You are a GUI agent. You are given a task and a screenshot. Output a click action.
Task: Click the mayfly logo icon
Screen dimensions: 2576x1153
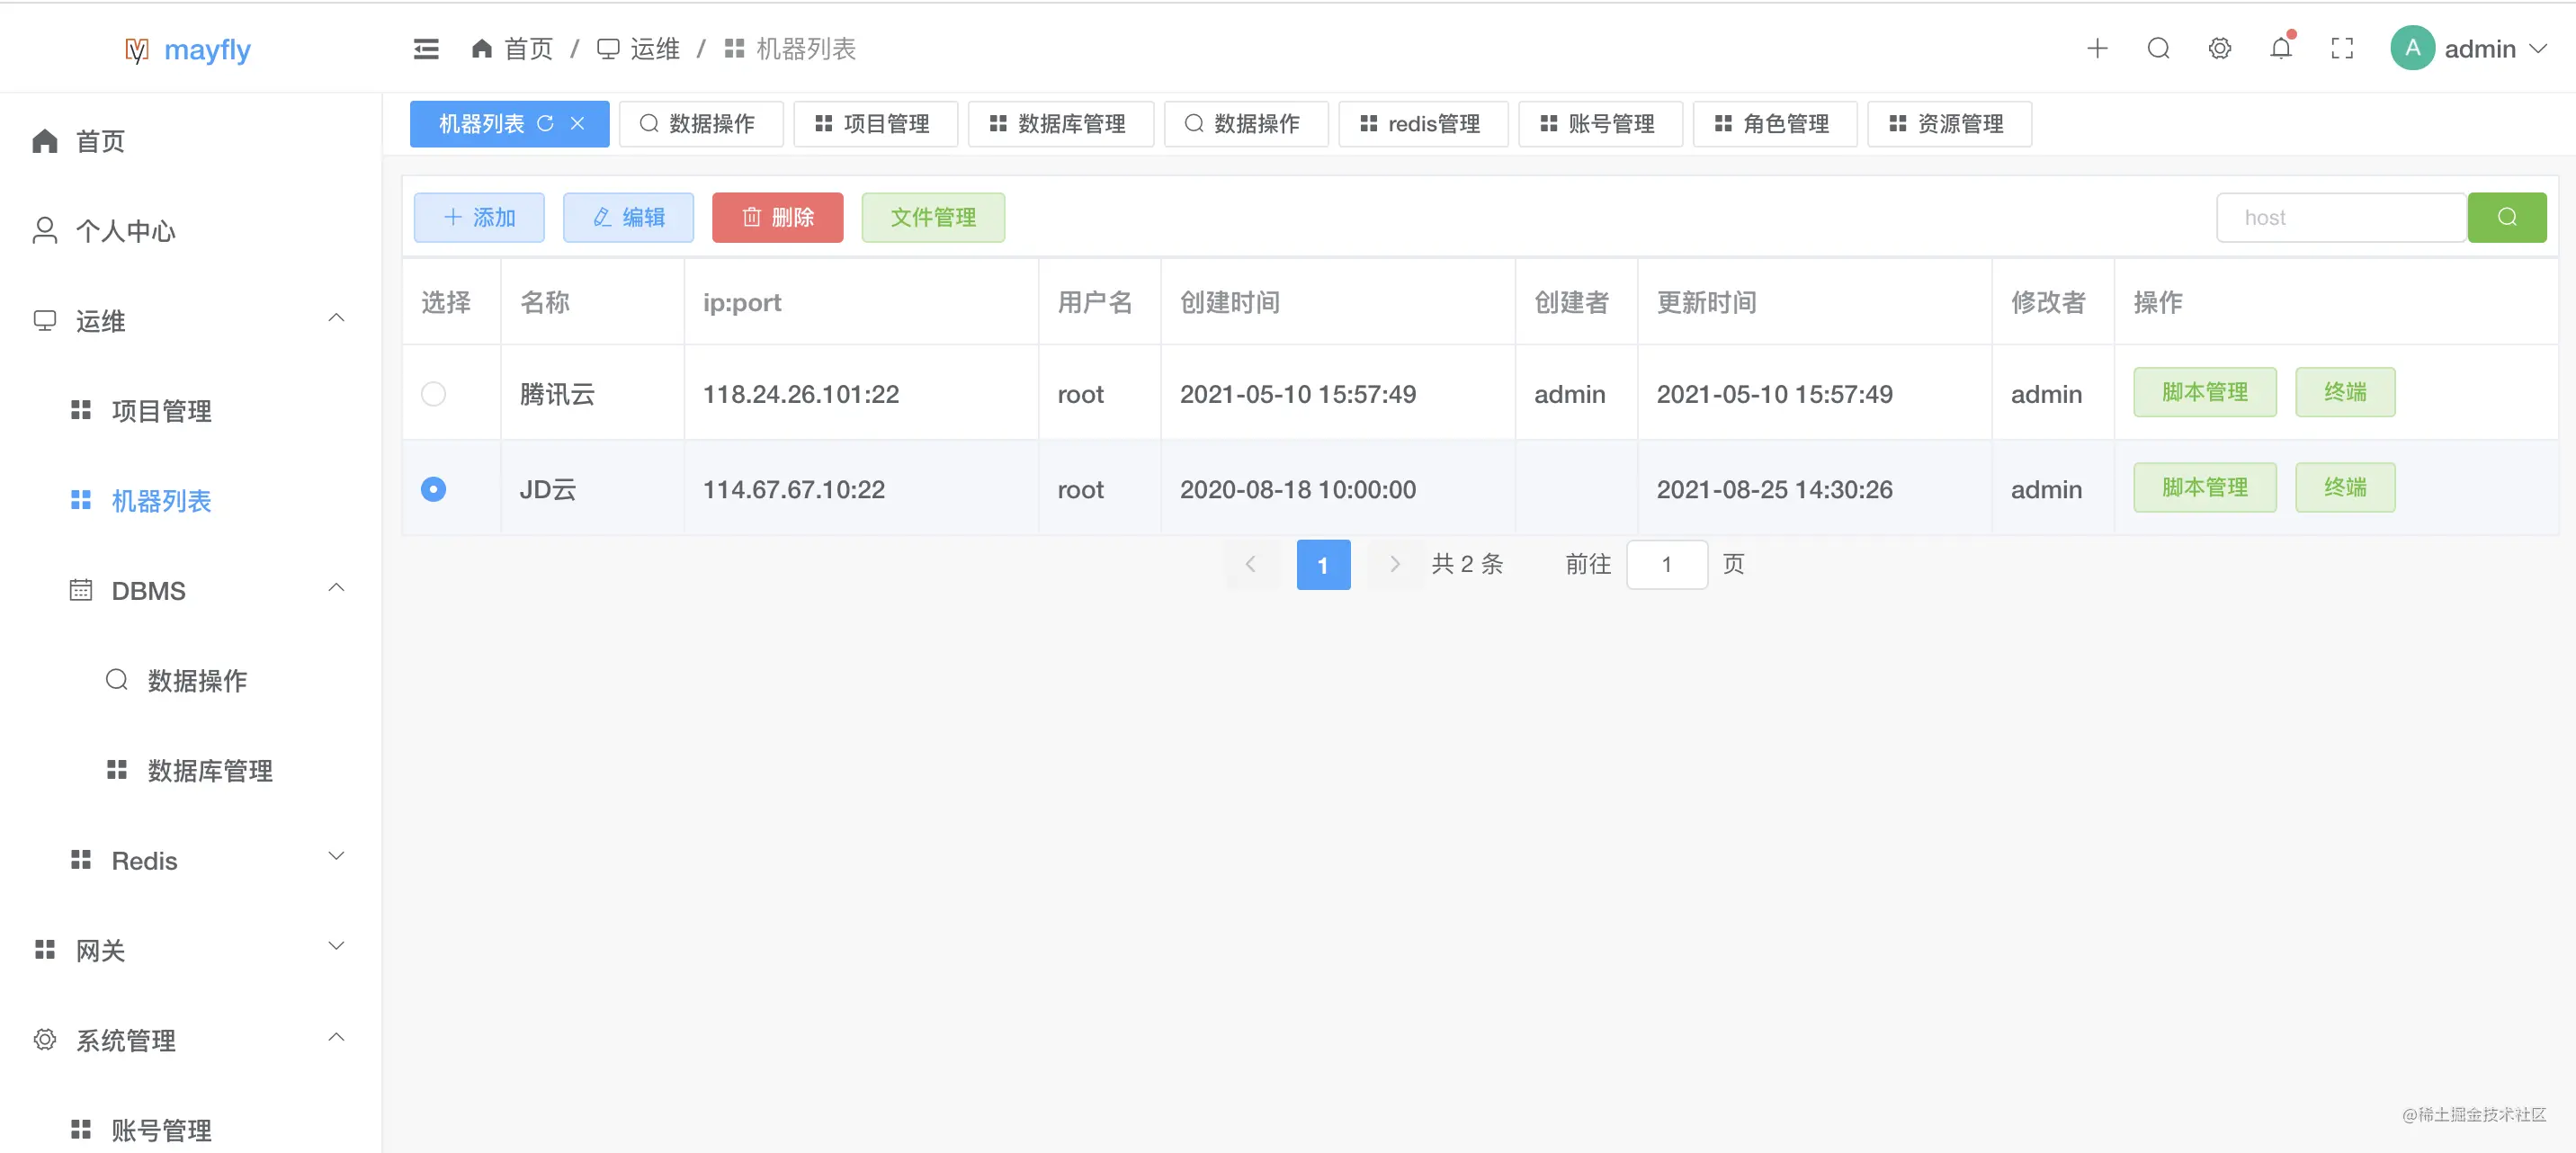click(x=137, y=50)
